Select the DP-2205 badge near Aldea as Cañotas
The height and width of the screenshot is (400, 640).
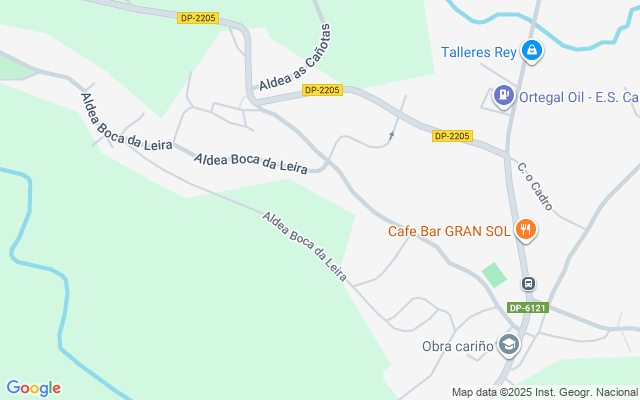click(322, 90)
